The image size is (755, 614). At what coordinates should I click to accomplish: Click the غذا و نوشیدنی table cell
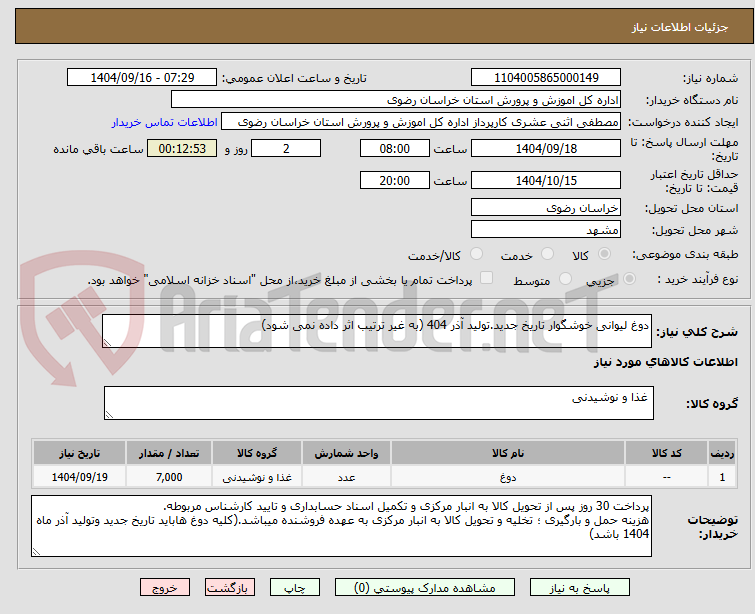coord(257,477)
